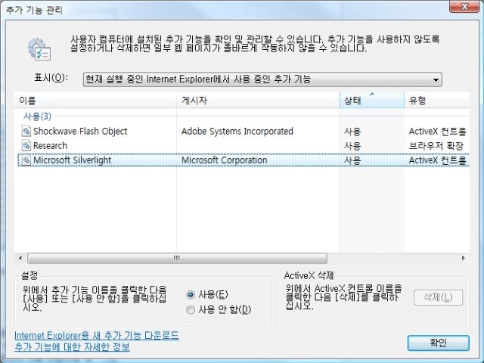Sort by the 이름 column header
This screenshot has width=484, height=363.
[95, 100]
